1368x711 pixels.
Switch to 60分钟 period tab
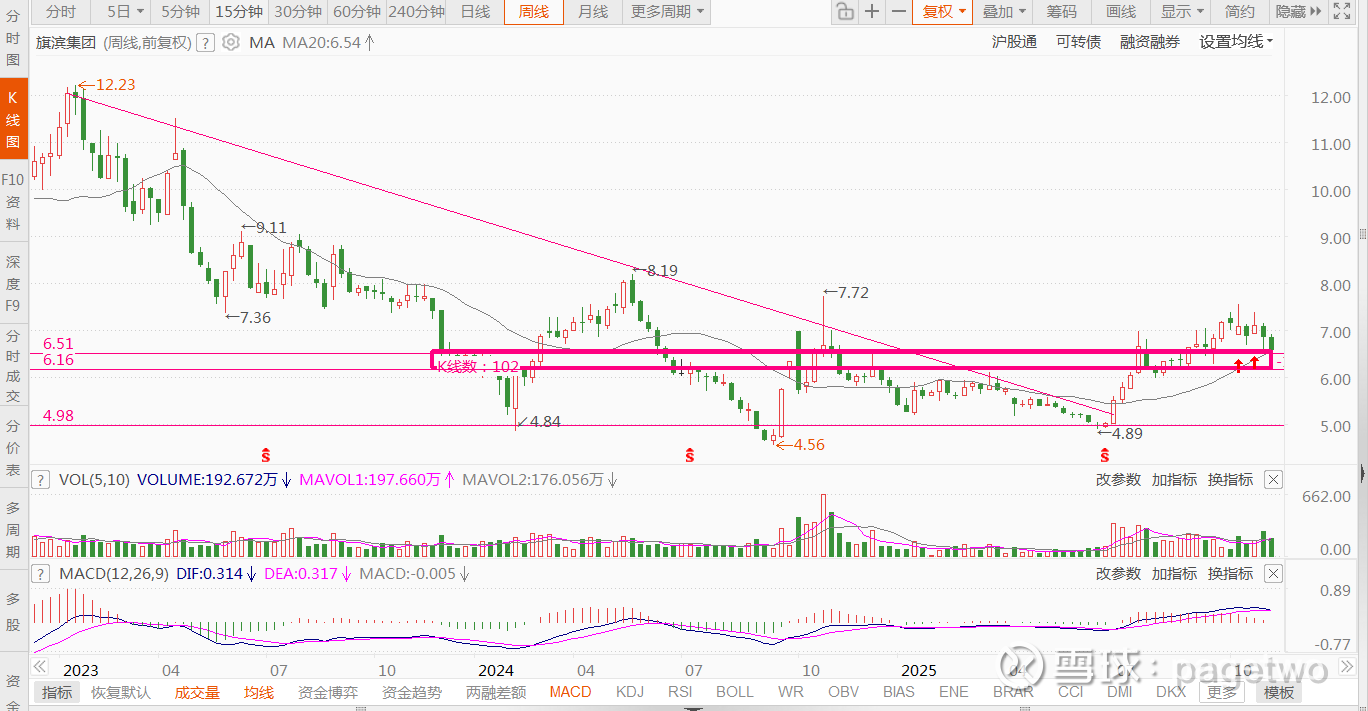pos(357,12)
